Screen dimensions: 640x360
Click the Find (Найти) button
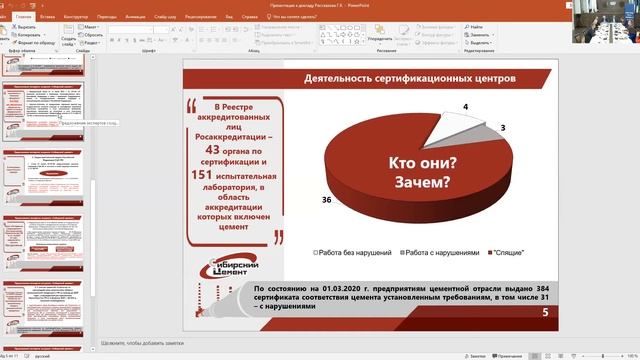473,27
